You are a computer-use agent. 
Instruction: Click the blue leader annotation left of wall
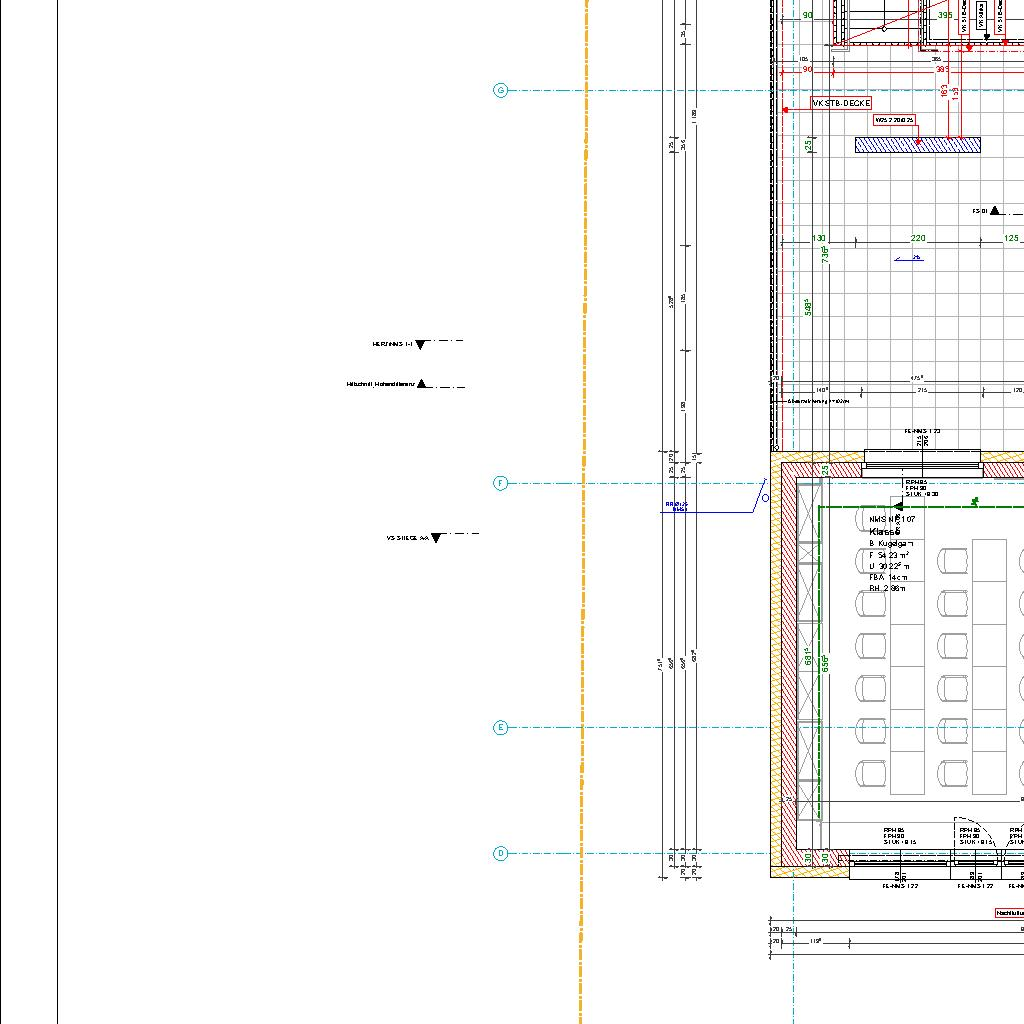pos(677,506)
